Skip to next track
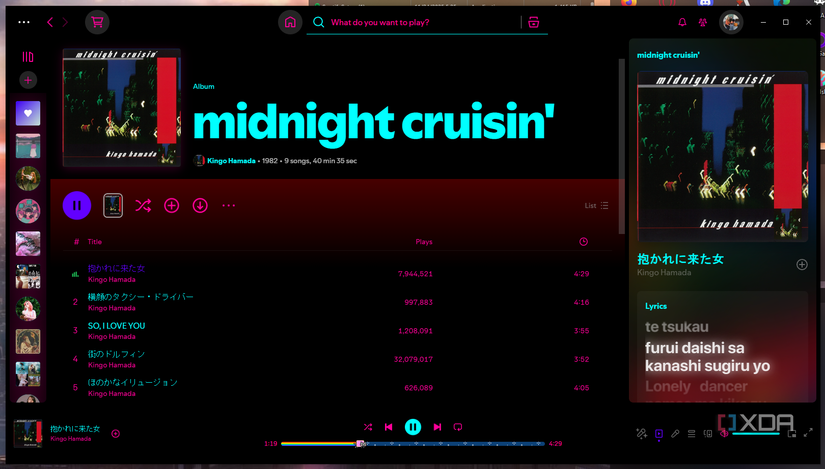825x469 pixels. coord(437,427)
